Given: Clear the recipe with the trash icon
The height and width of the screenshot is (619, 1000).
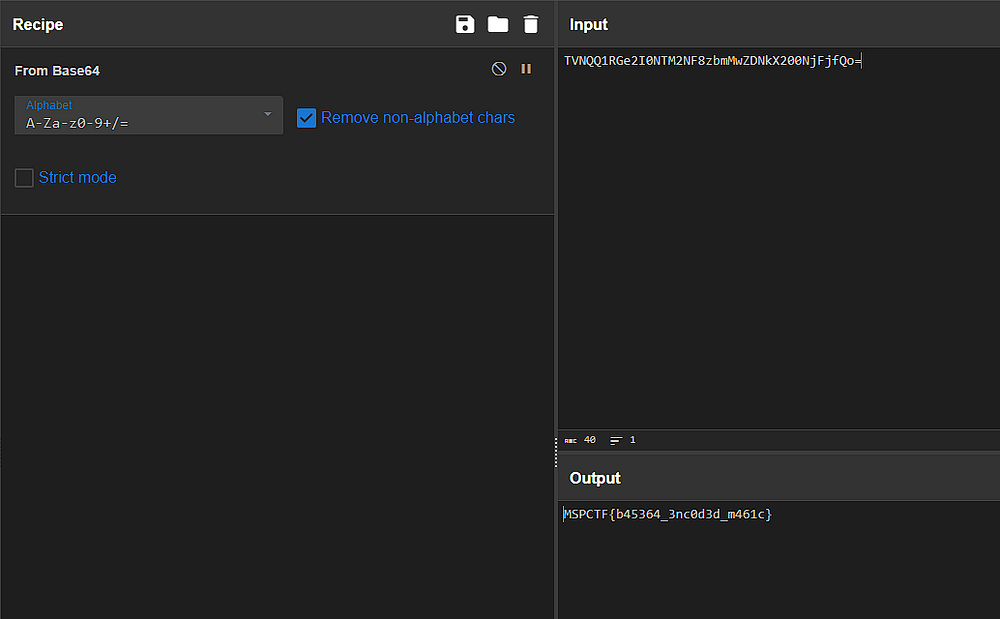Looking at the screenshot, I should tap(531, 24).
